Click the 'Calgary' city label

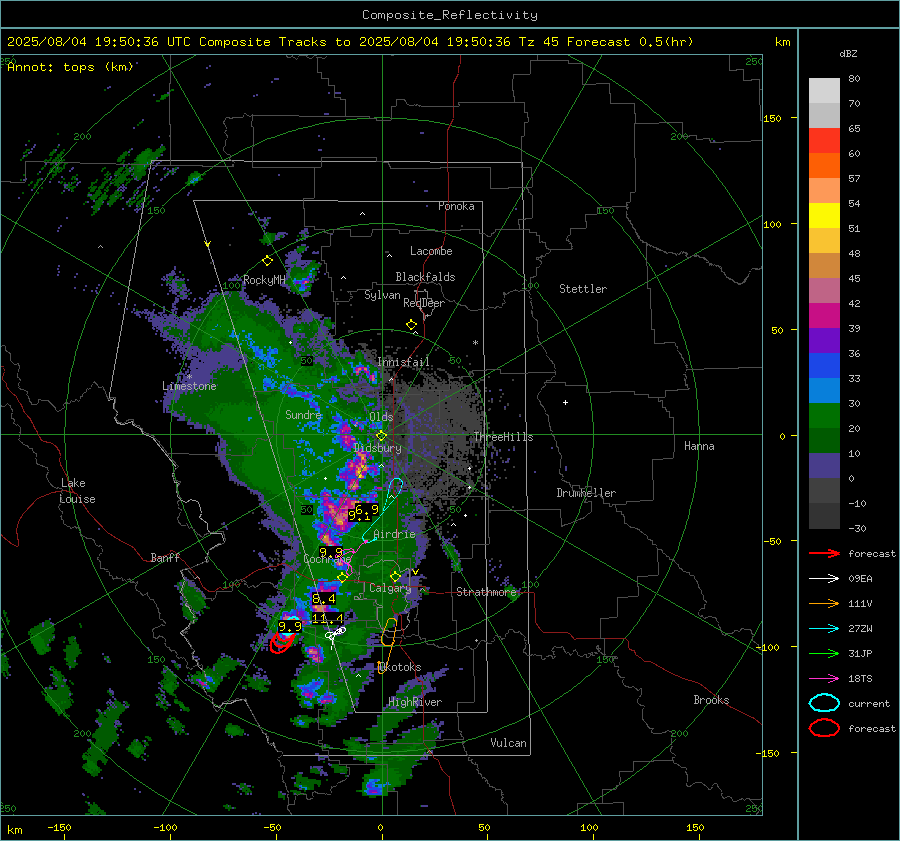point(390,588)
